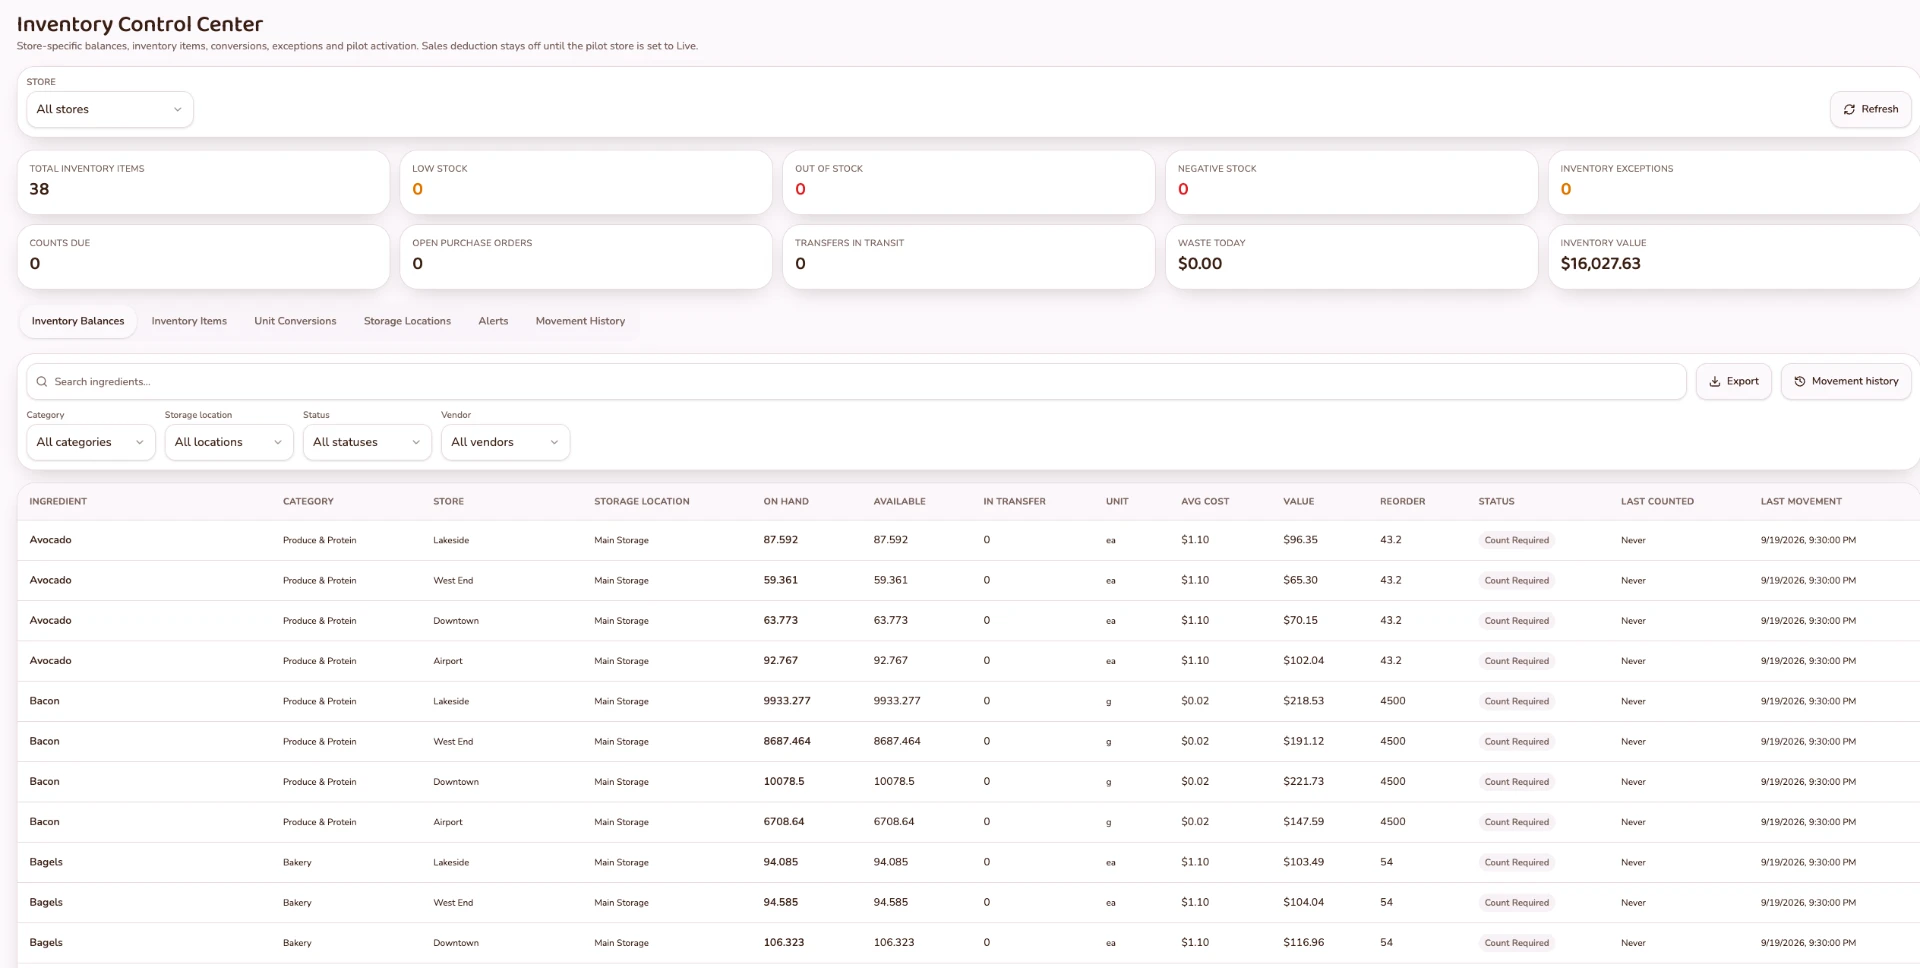Click the available value 6708.64
Image resolution: width=1920 pixels, height=968 pixels.
[894, 822]
